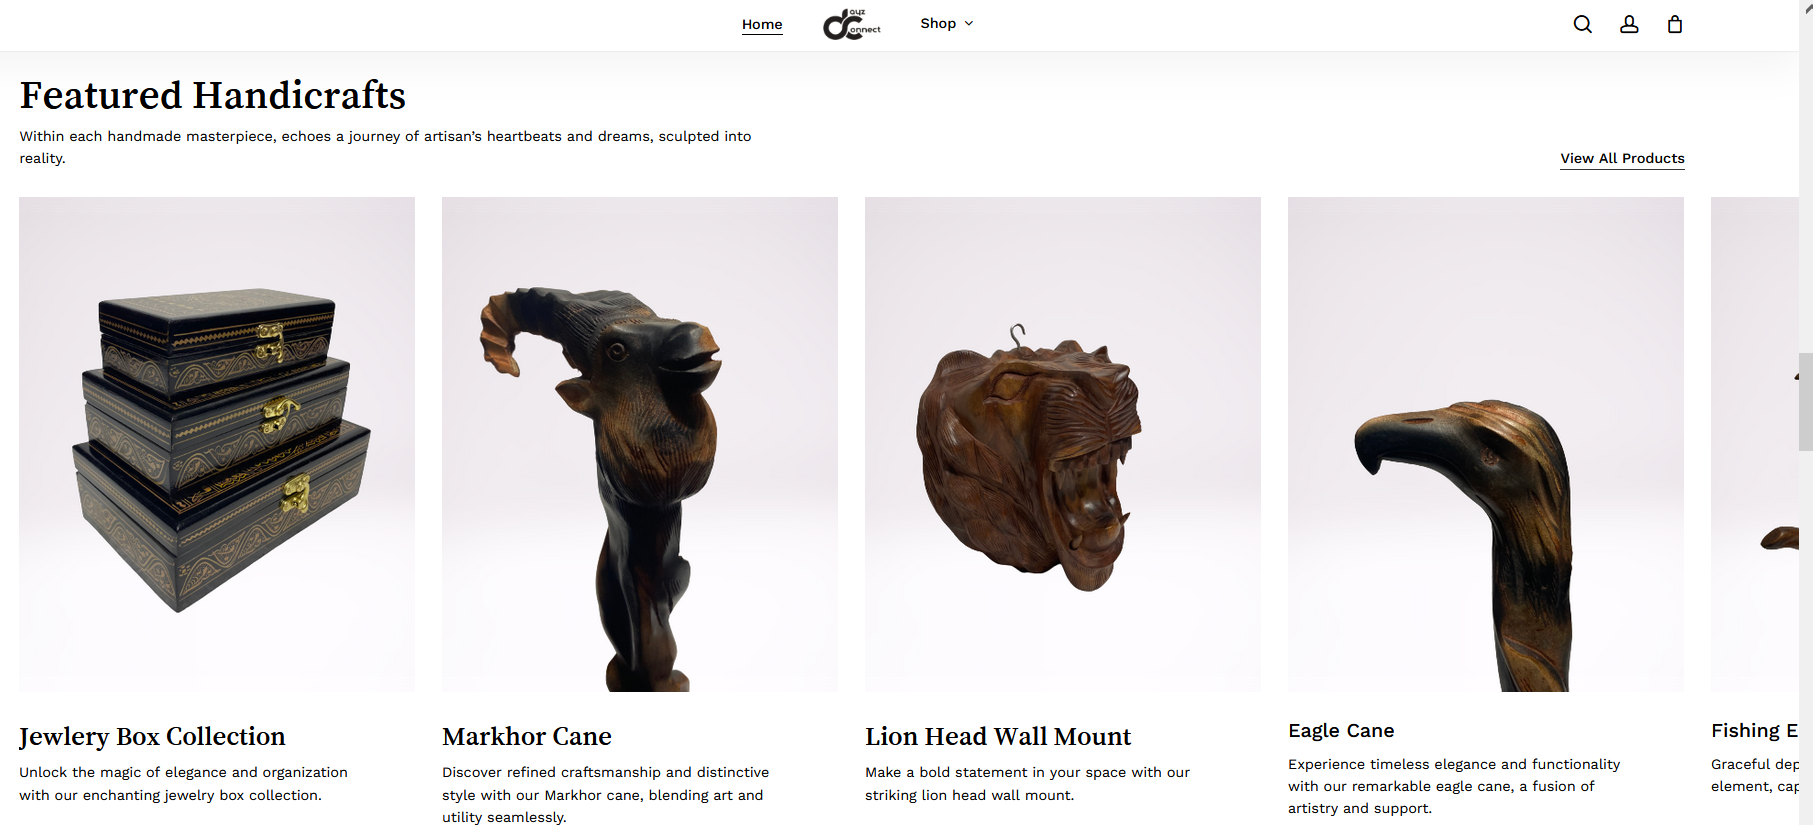
Task: Select the stacked jewelry boxes product image
Action: pyautogui.click(x=217, y=444)
